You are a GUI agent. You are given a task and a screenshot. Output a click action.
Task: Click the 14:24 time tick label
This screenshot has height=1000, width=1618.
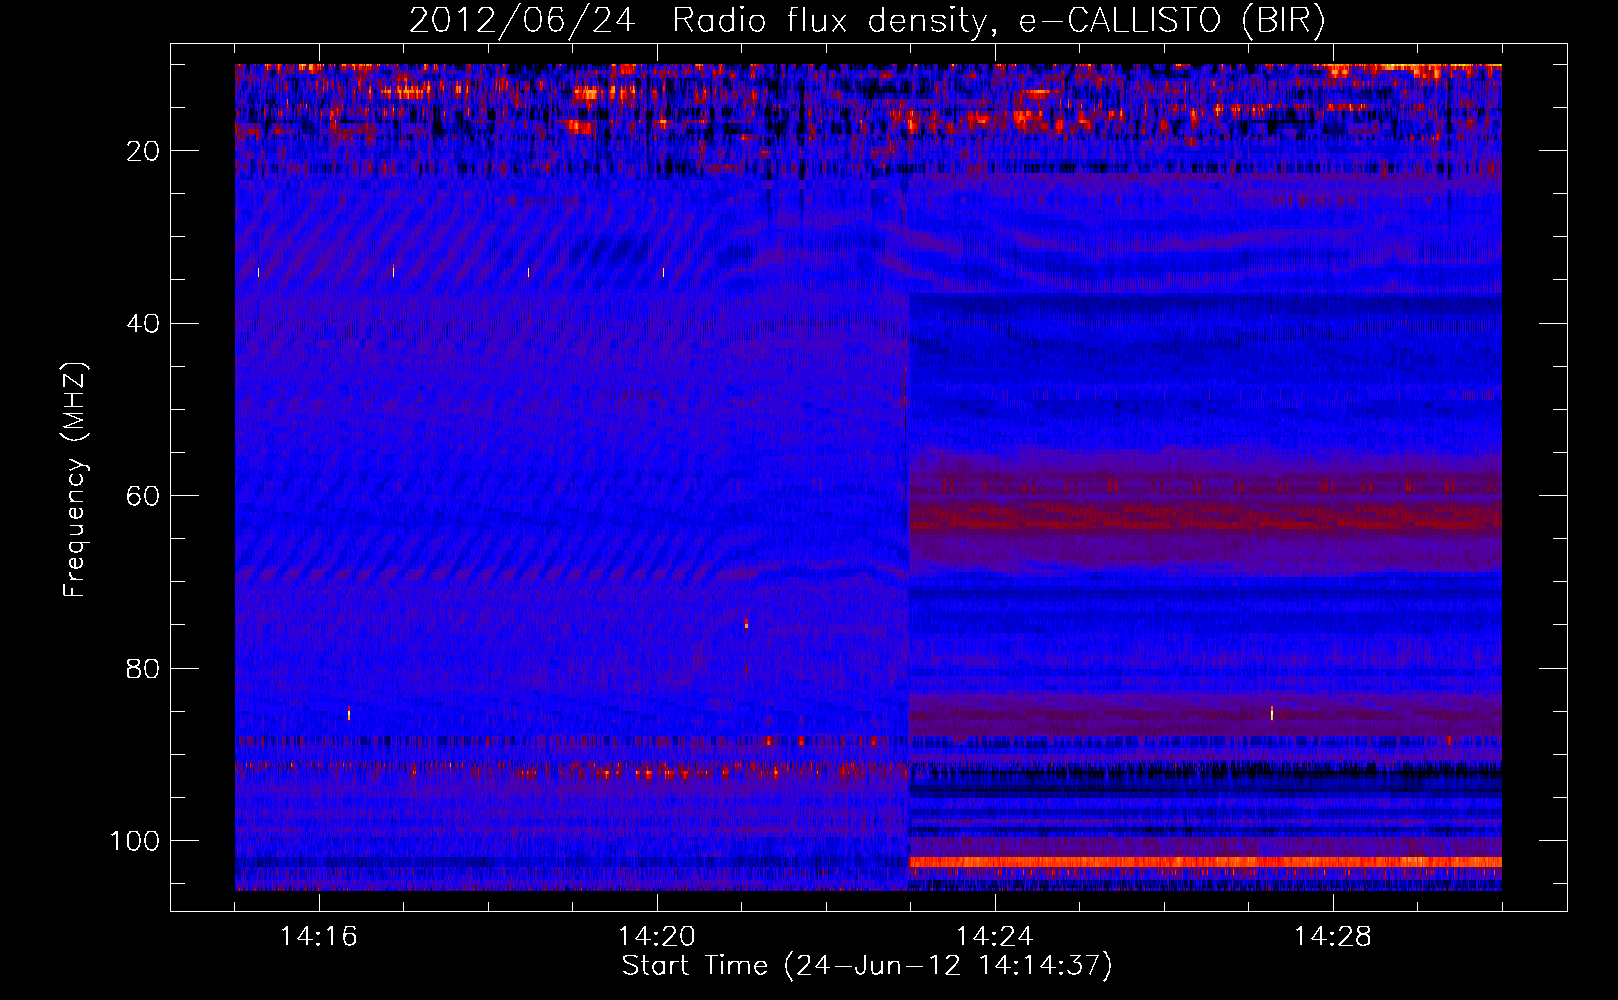(995, 937)
